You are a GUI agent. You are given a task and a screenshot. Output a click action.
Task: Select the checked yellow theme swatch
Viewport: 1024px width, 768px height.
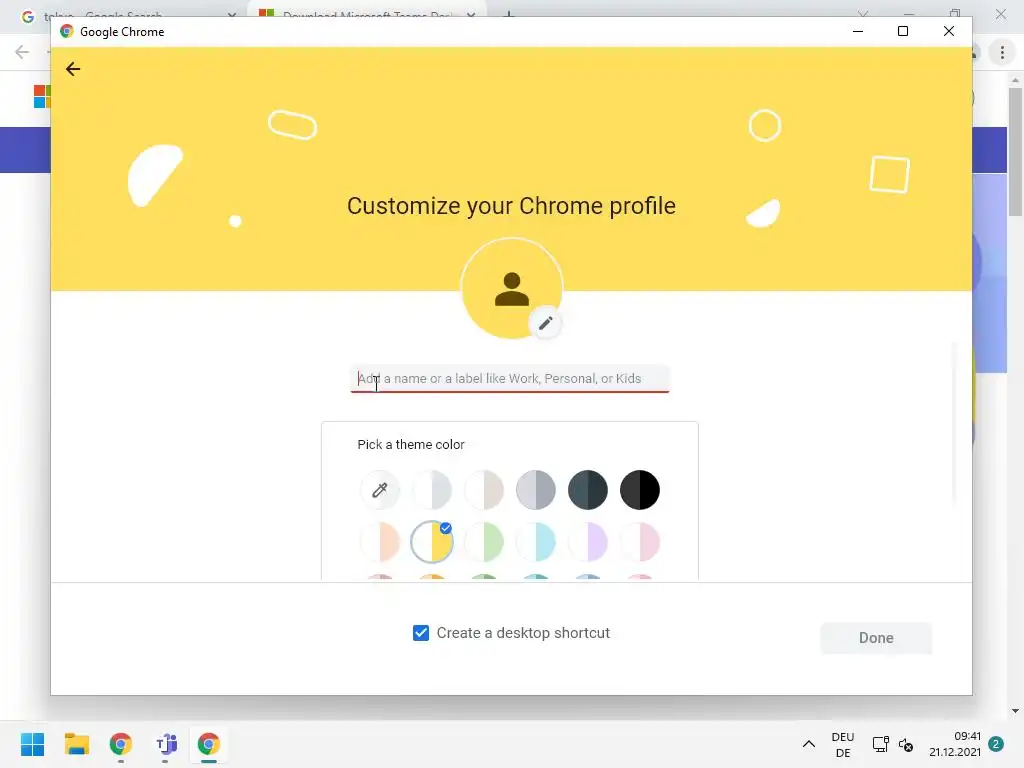point(432,542)
